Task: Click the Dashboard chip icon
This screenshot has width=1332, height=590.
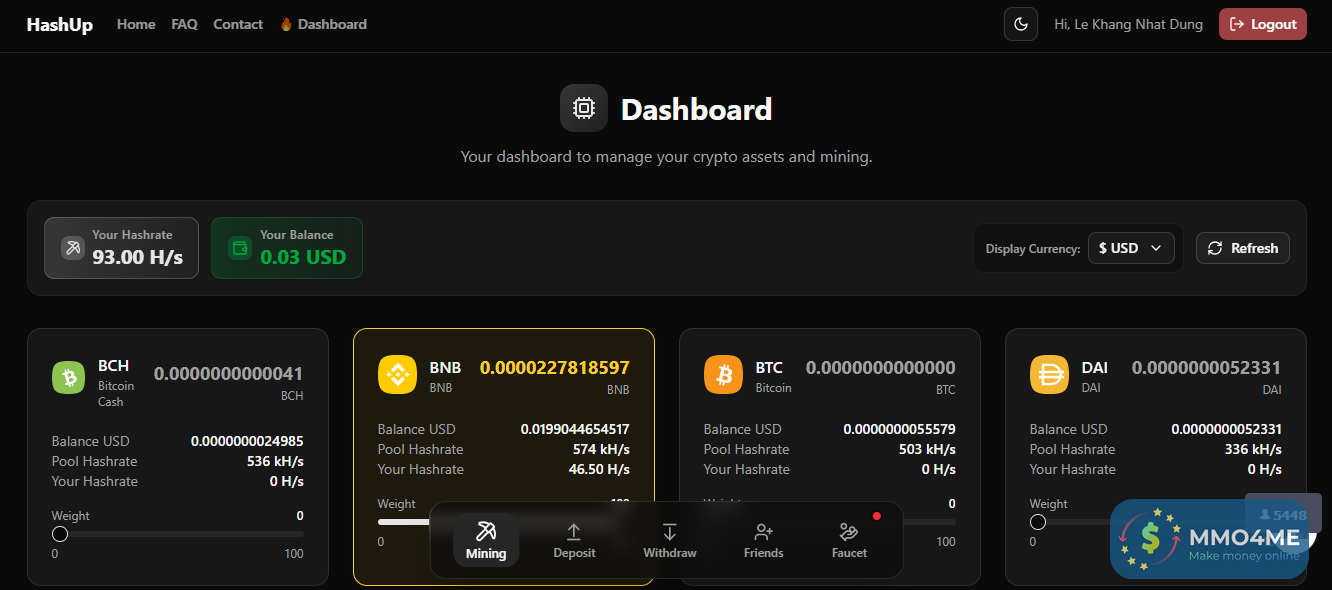Action: tap(584, 108)
